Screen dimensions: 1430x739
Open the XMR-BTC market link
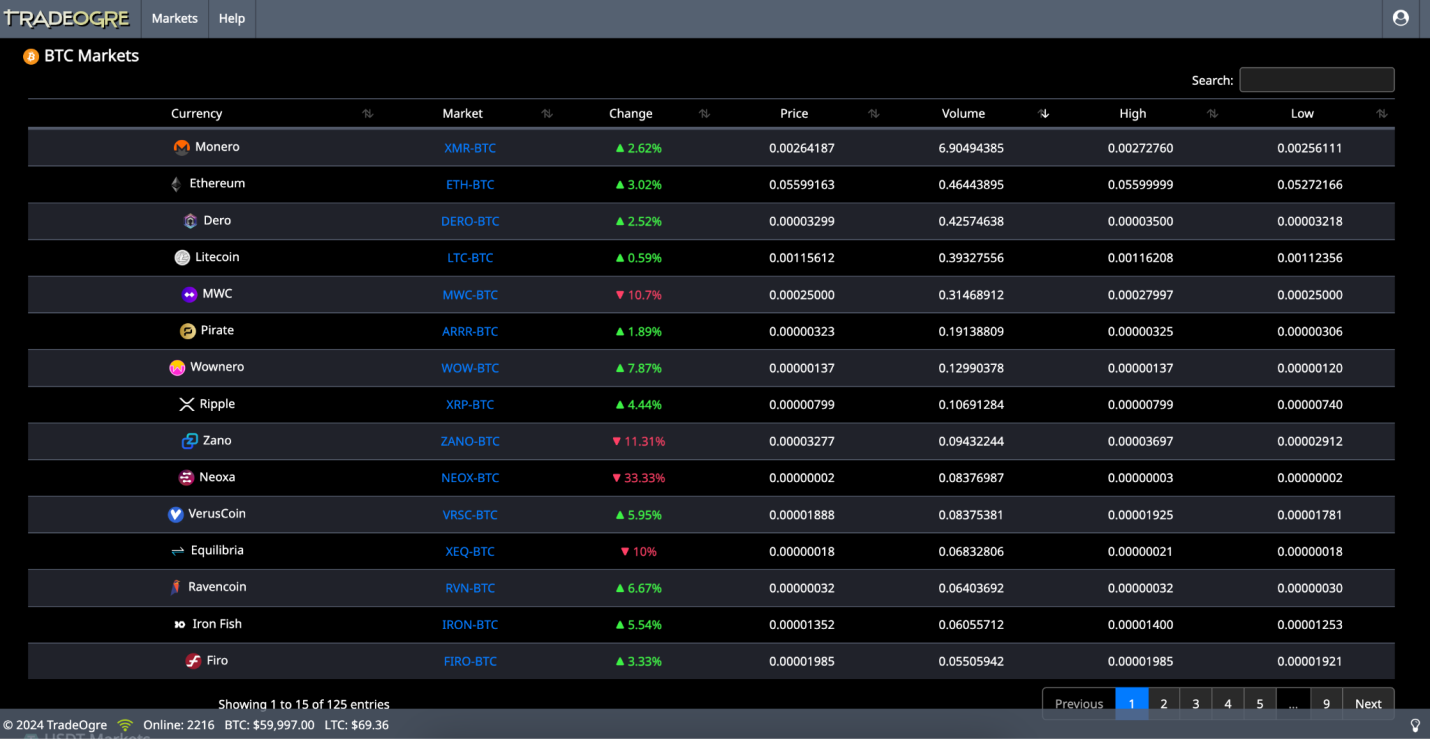tap(470, 148)
